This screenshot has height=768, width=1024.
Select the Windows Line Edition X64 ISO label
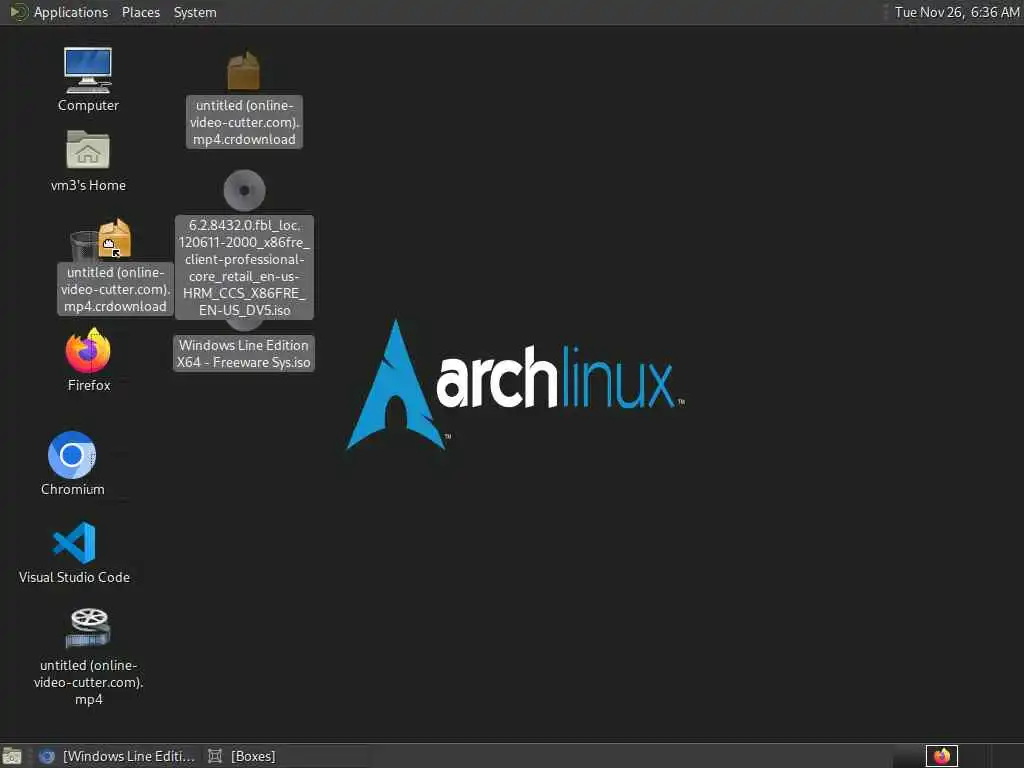[x=244, y=353]
